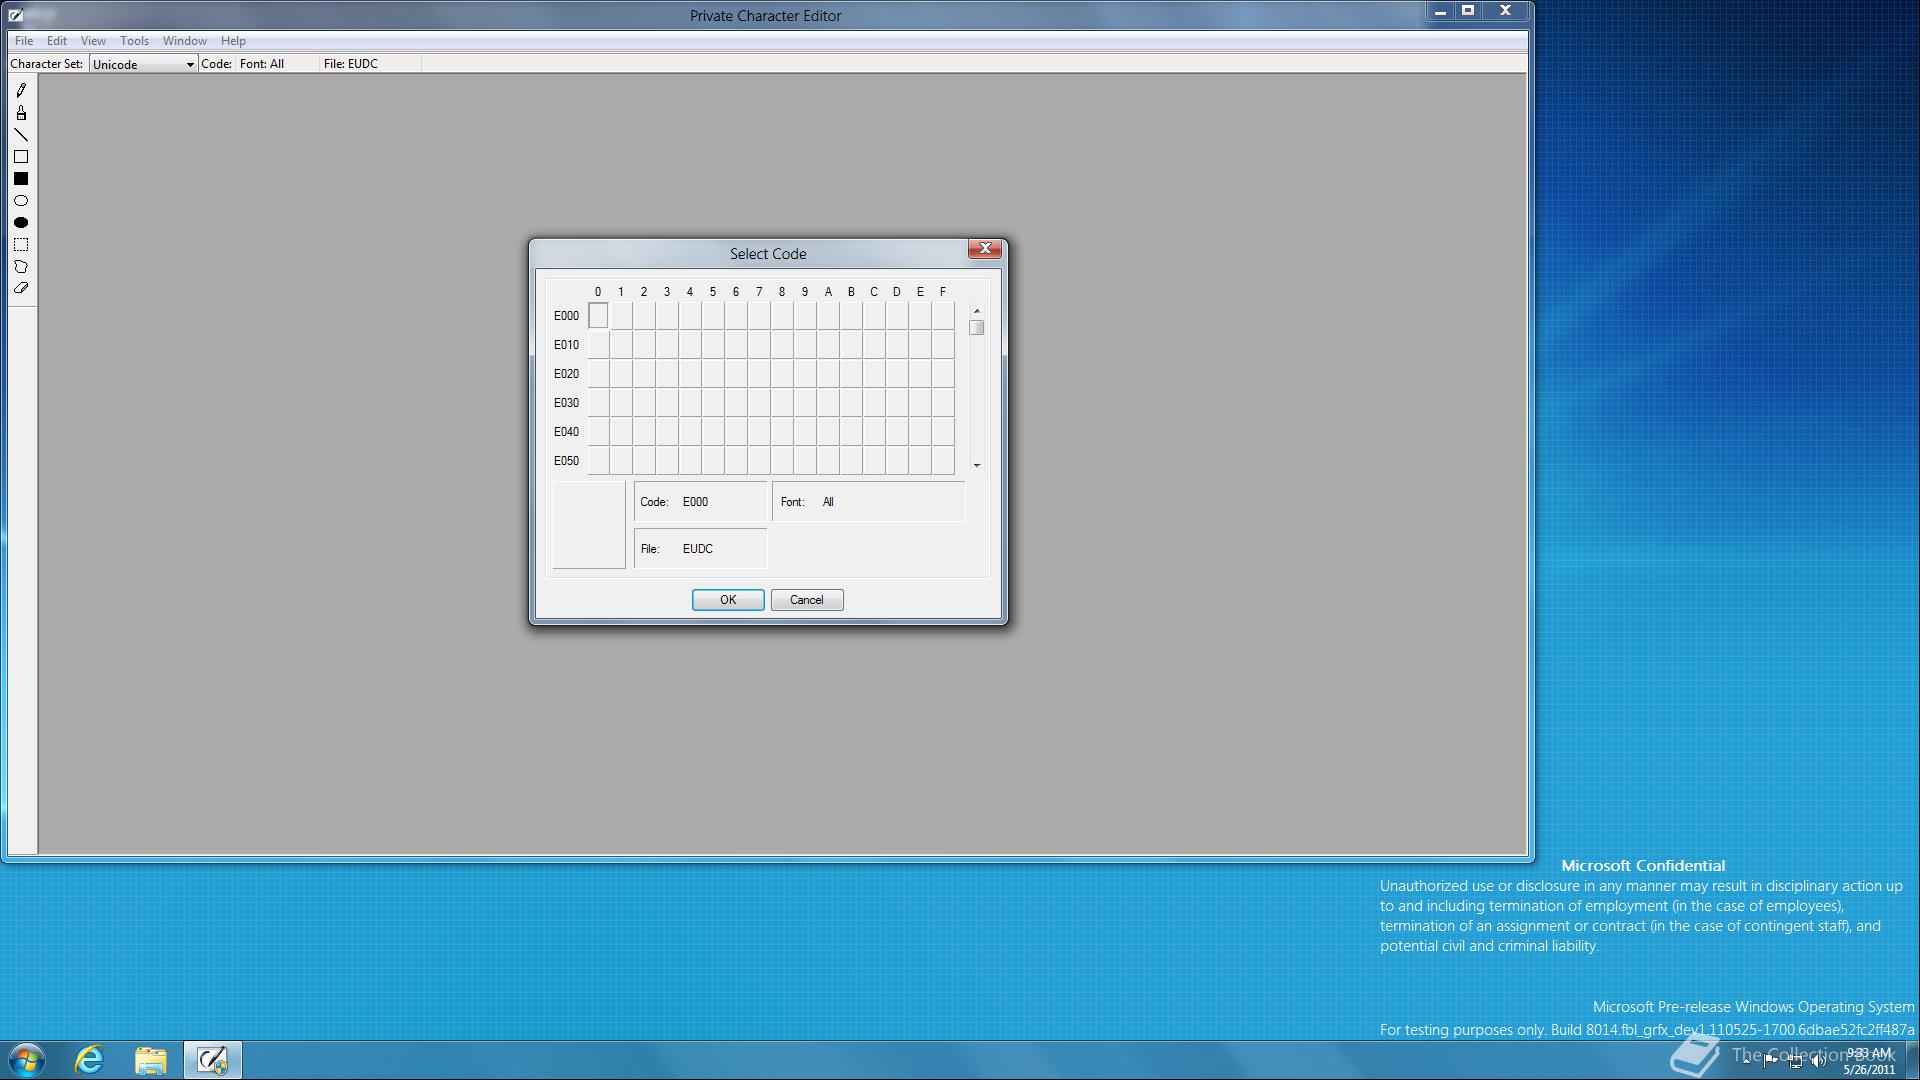
Task: Select the Filled Ellipse tool
Action: click(x=21, y=223)
